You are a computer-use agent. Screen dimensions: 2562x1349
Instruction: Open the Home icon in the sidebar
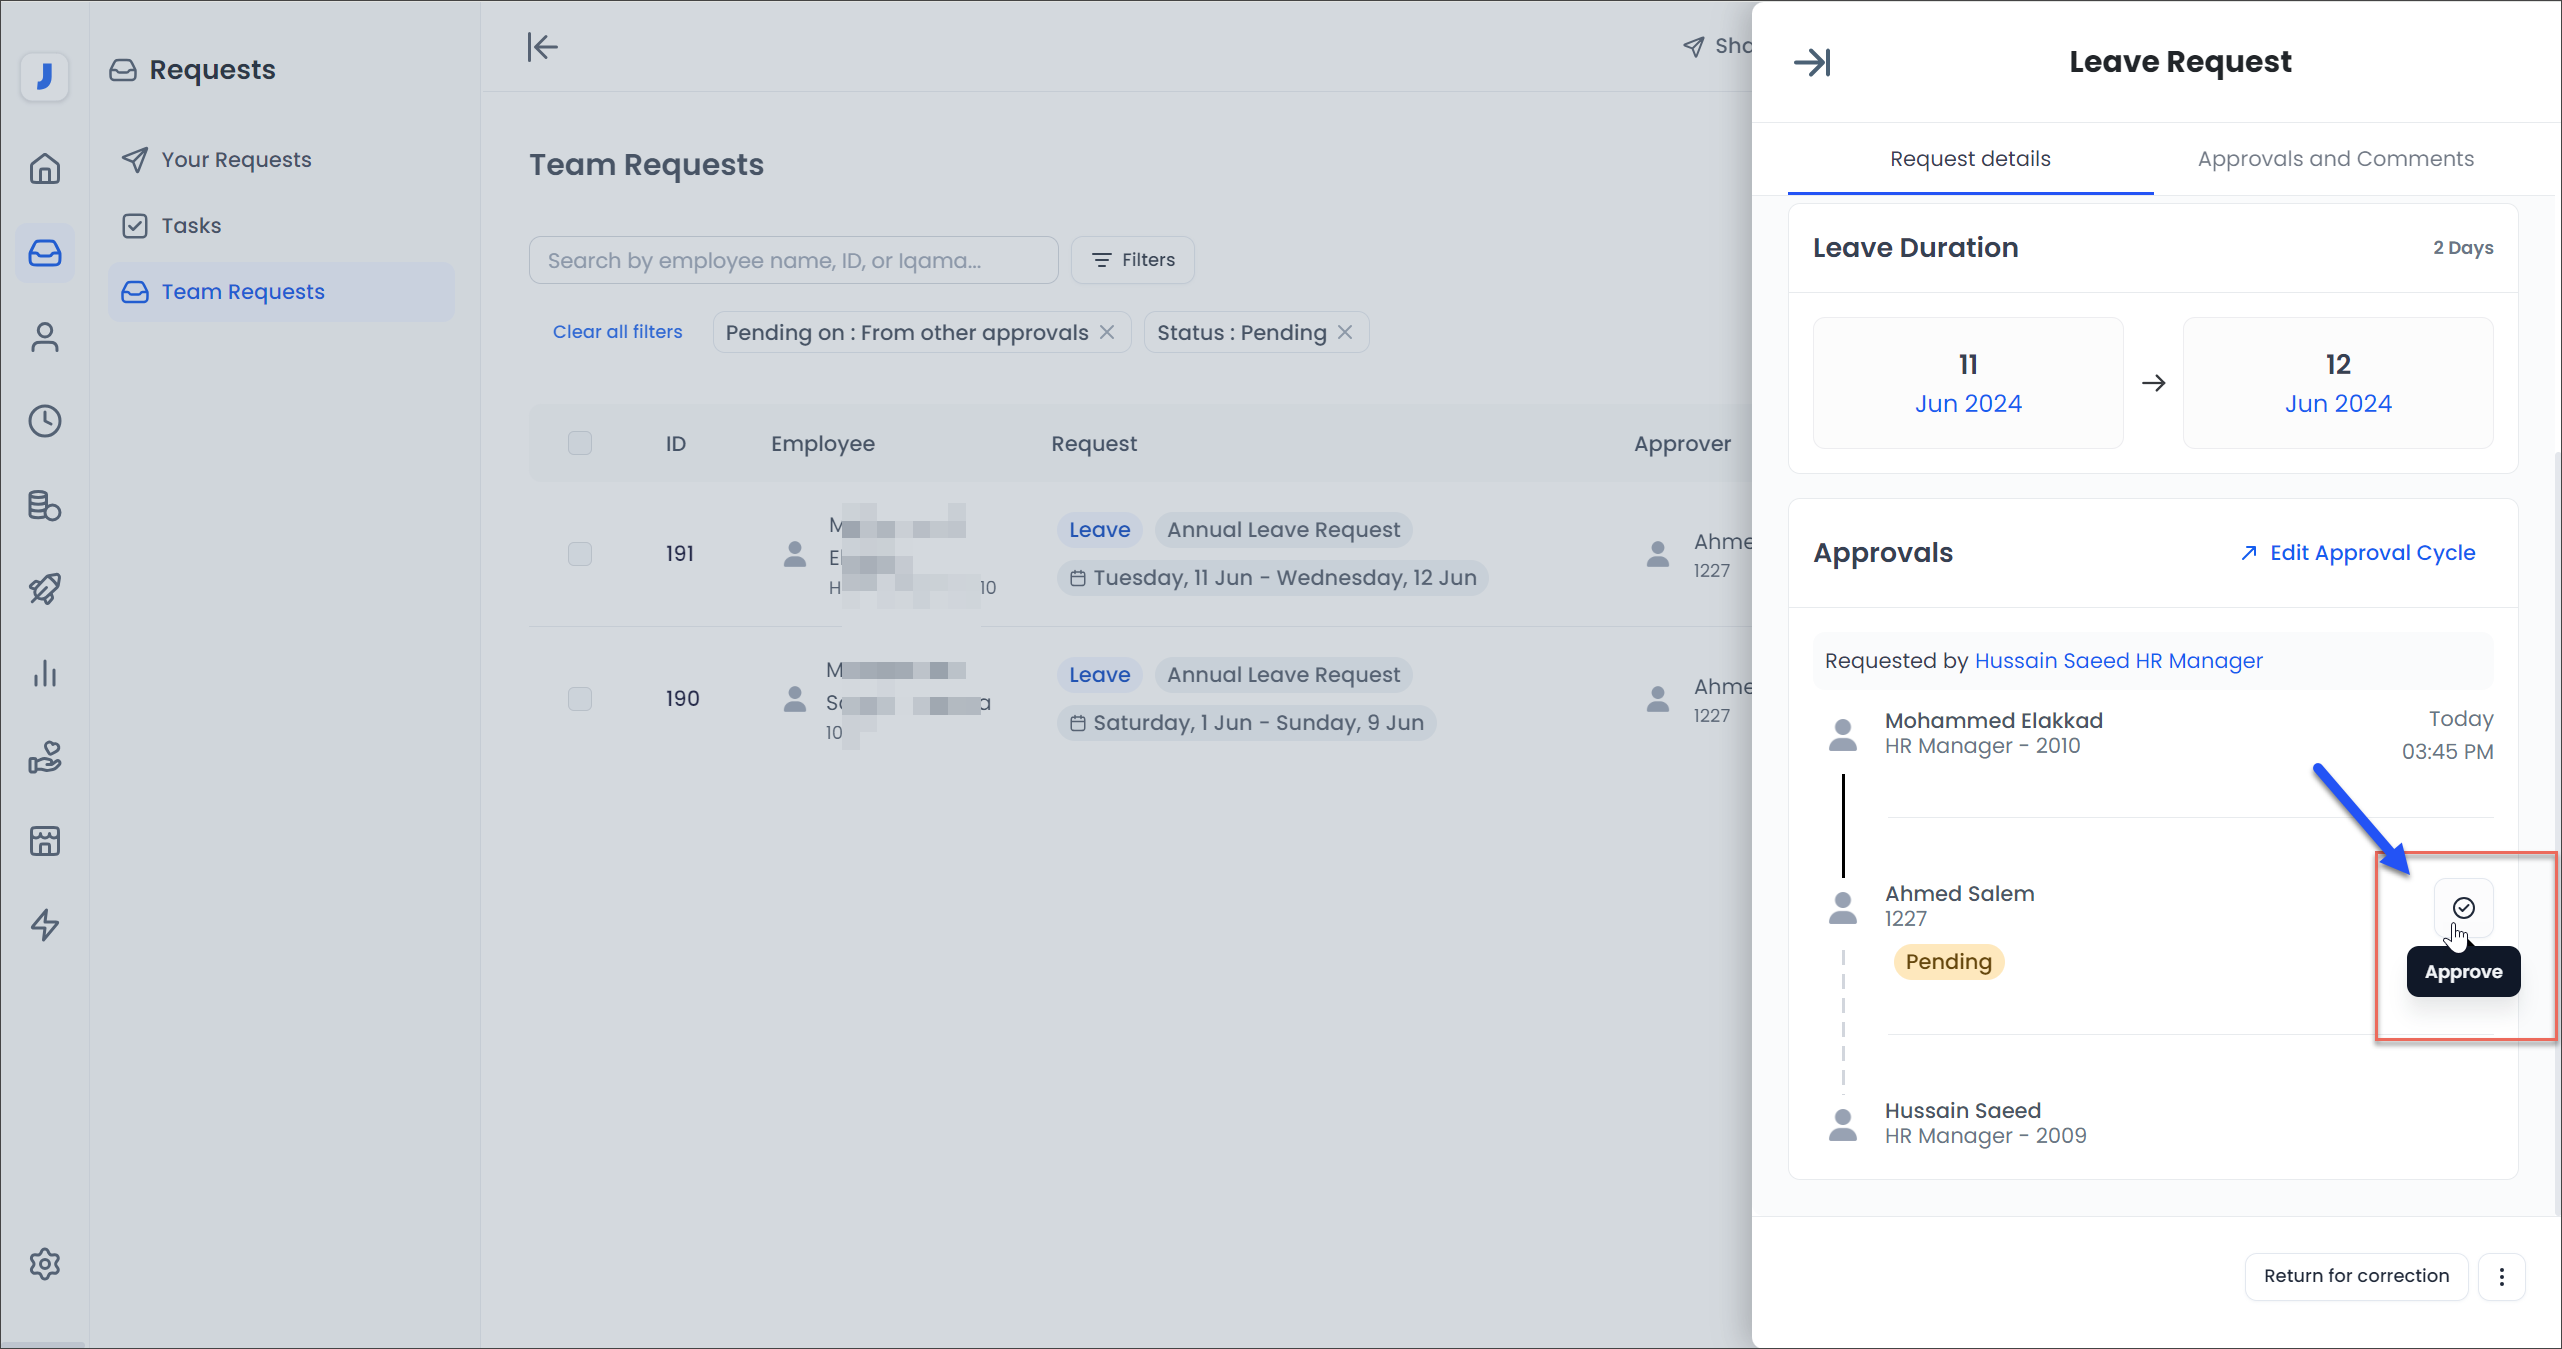tap(45, 168)
